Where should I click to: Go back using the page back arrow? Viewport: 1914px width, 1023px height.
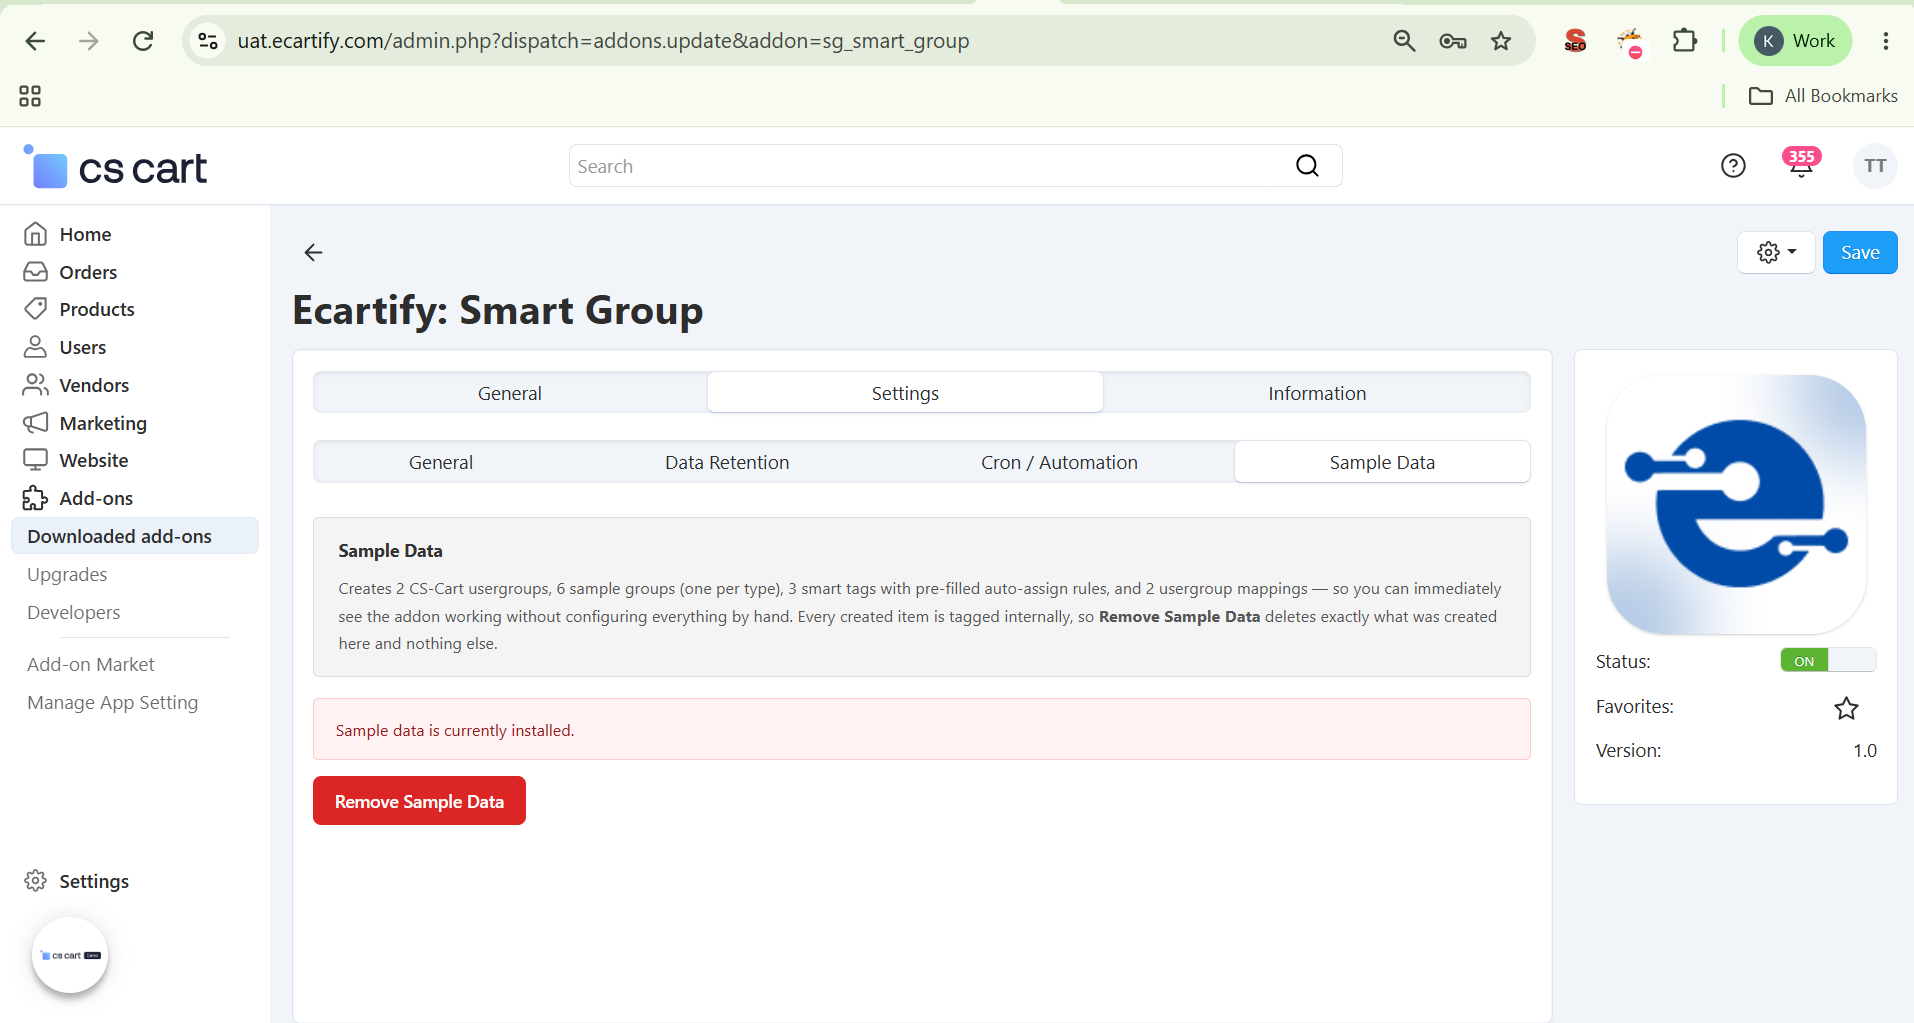tap(313, 252)
